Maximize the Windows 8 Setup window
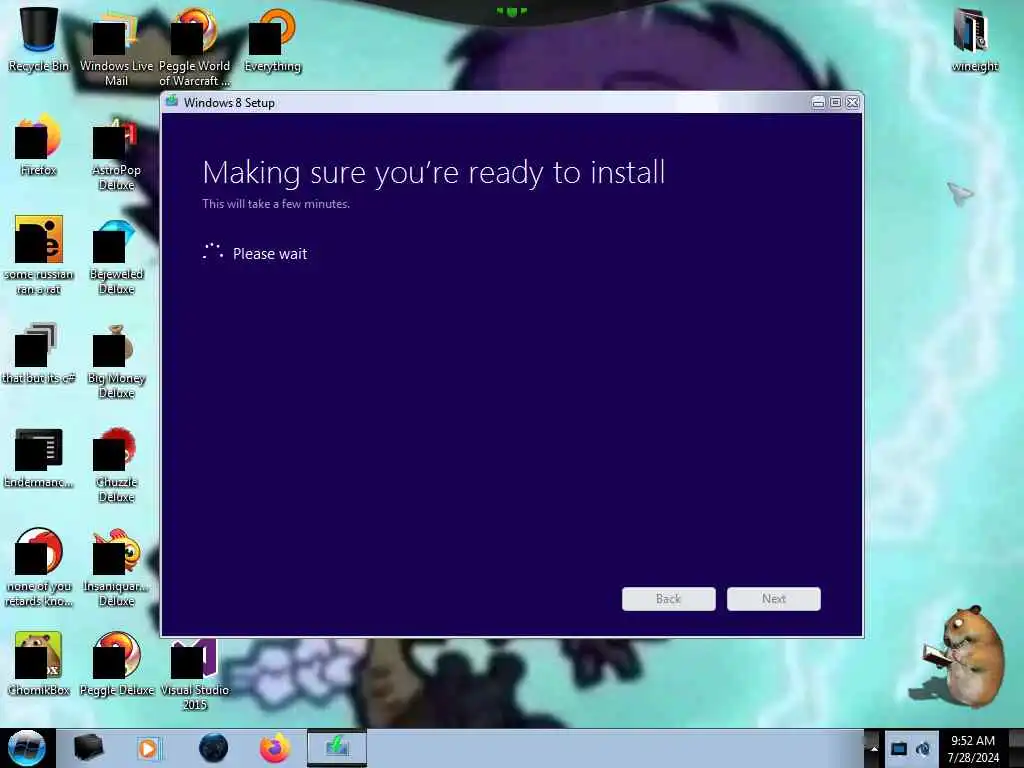 835,102
